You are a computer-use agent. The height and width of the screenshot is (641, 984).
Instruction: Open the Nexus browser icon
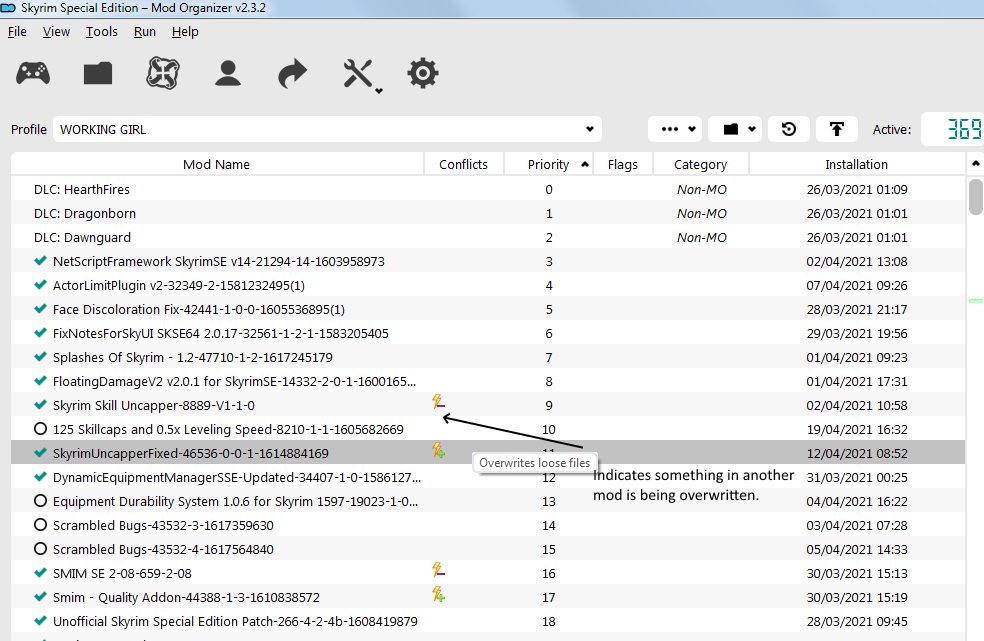pos(163,73)
